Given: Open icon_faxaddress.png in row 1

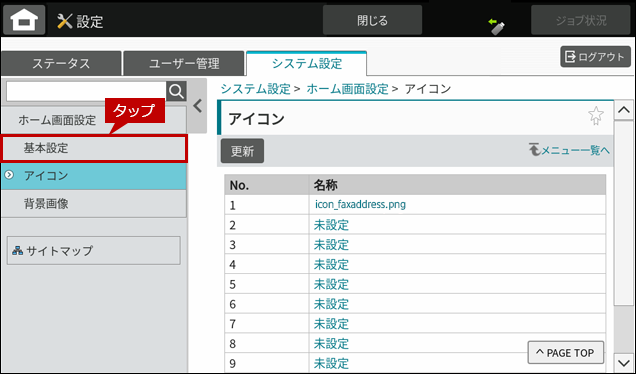Looking at the screenshot, I should [360, 204].
